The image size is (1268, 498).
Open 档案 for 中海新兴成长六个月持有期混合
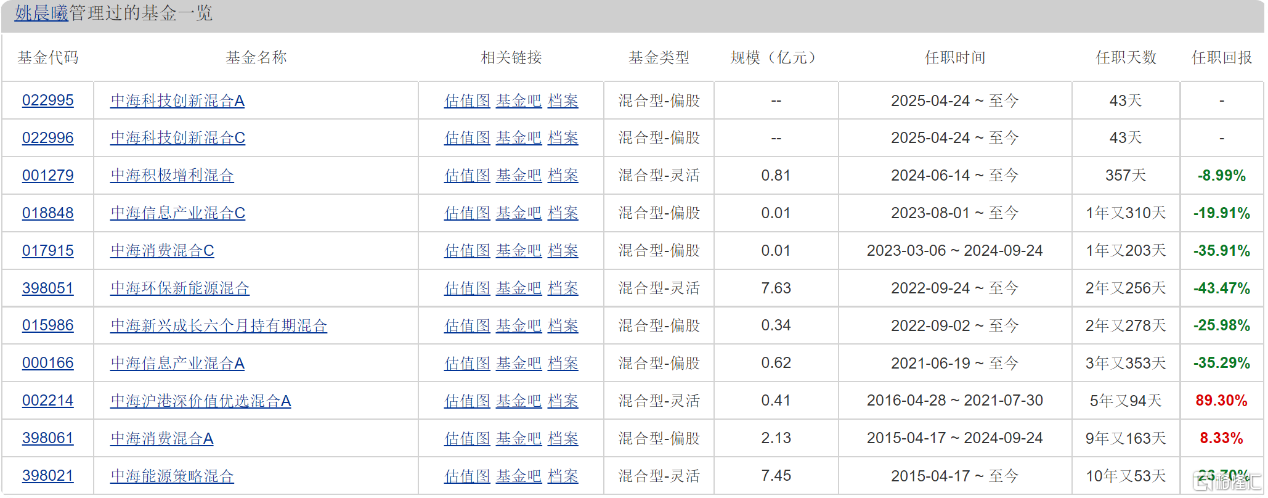point(563,326)
